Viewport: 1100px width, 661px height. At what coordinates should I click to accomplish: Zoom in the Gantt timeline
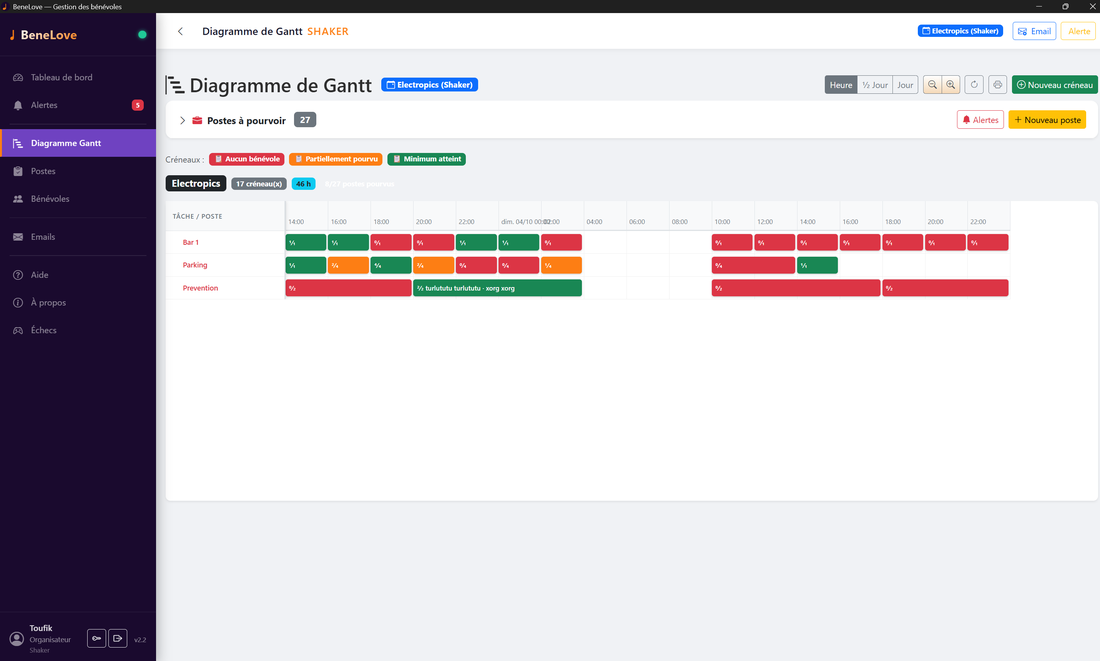pyautogui.click(x=951, y=85)
